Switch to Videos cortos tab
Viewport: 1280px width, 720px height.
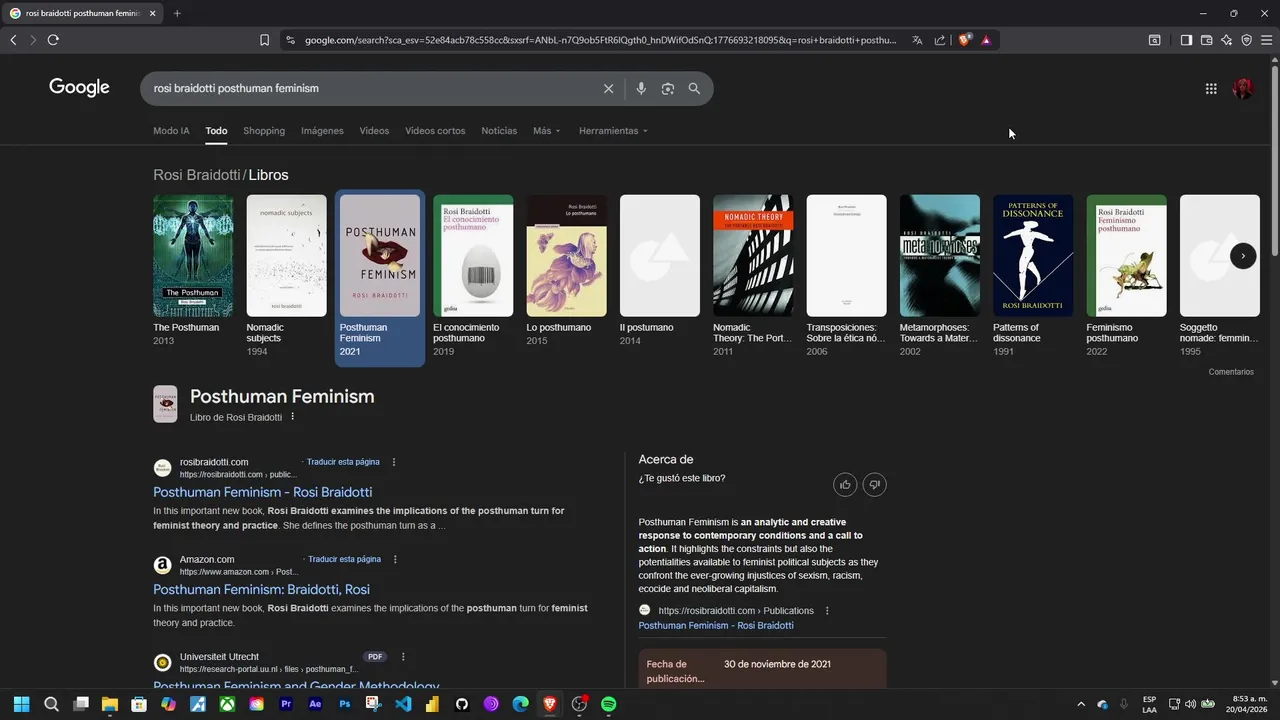[x=435, y=131]
